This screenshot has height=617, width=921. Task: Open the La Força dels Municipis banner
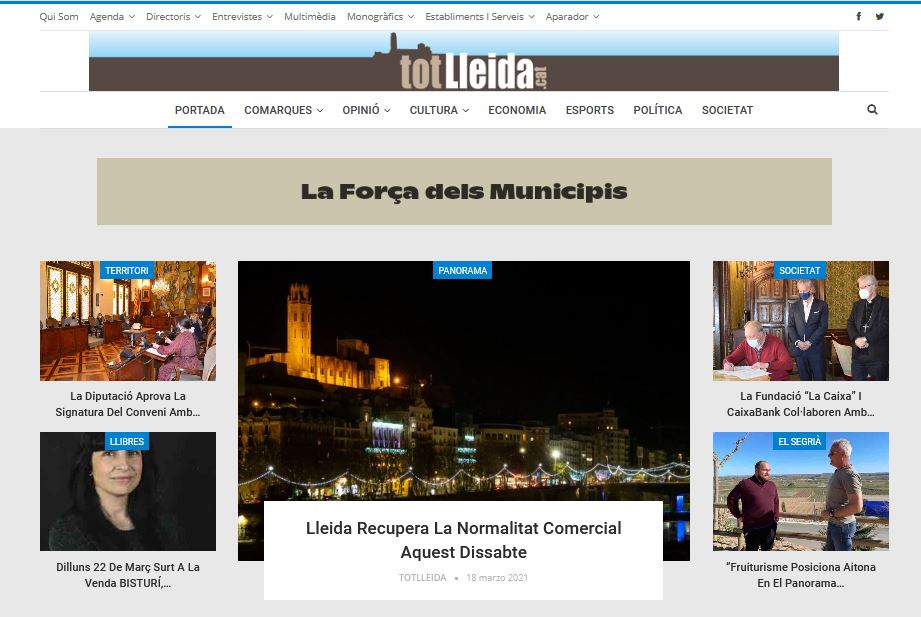[x=463, y=191]
